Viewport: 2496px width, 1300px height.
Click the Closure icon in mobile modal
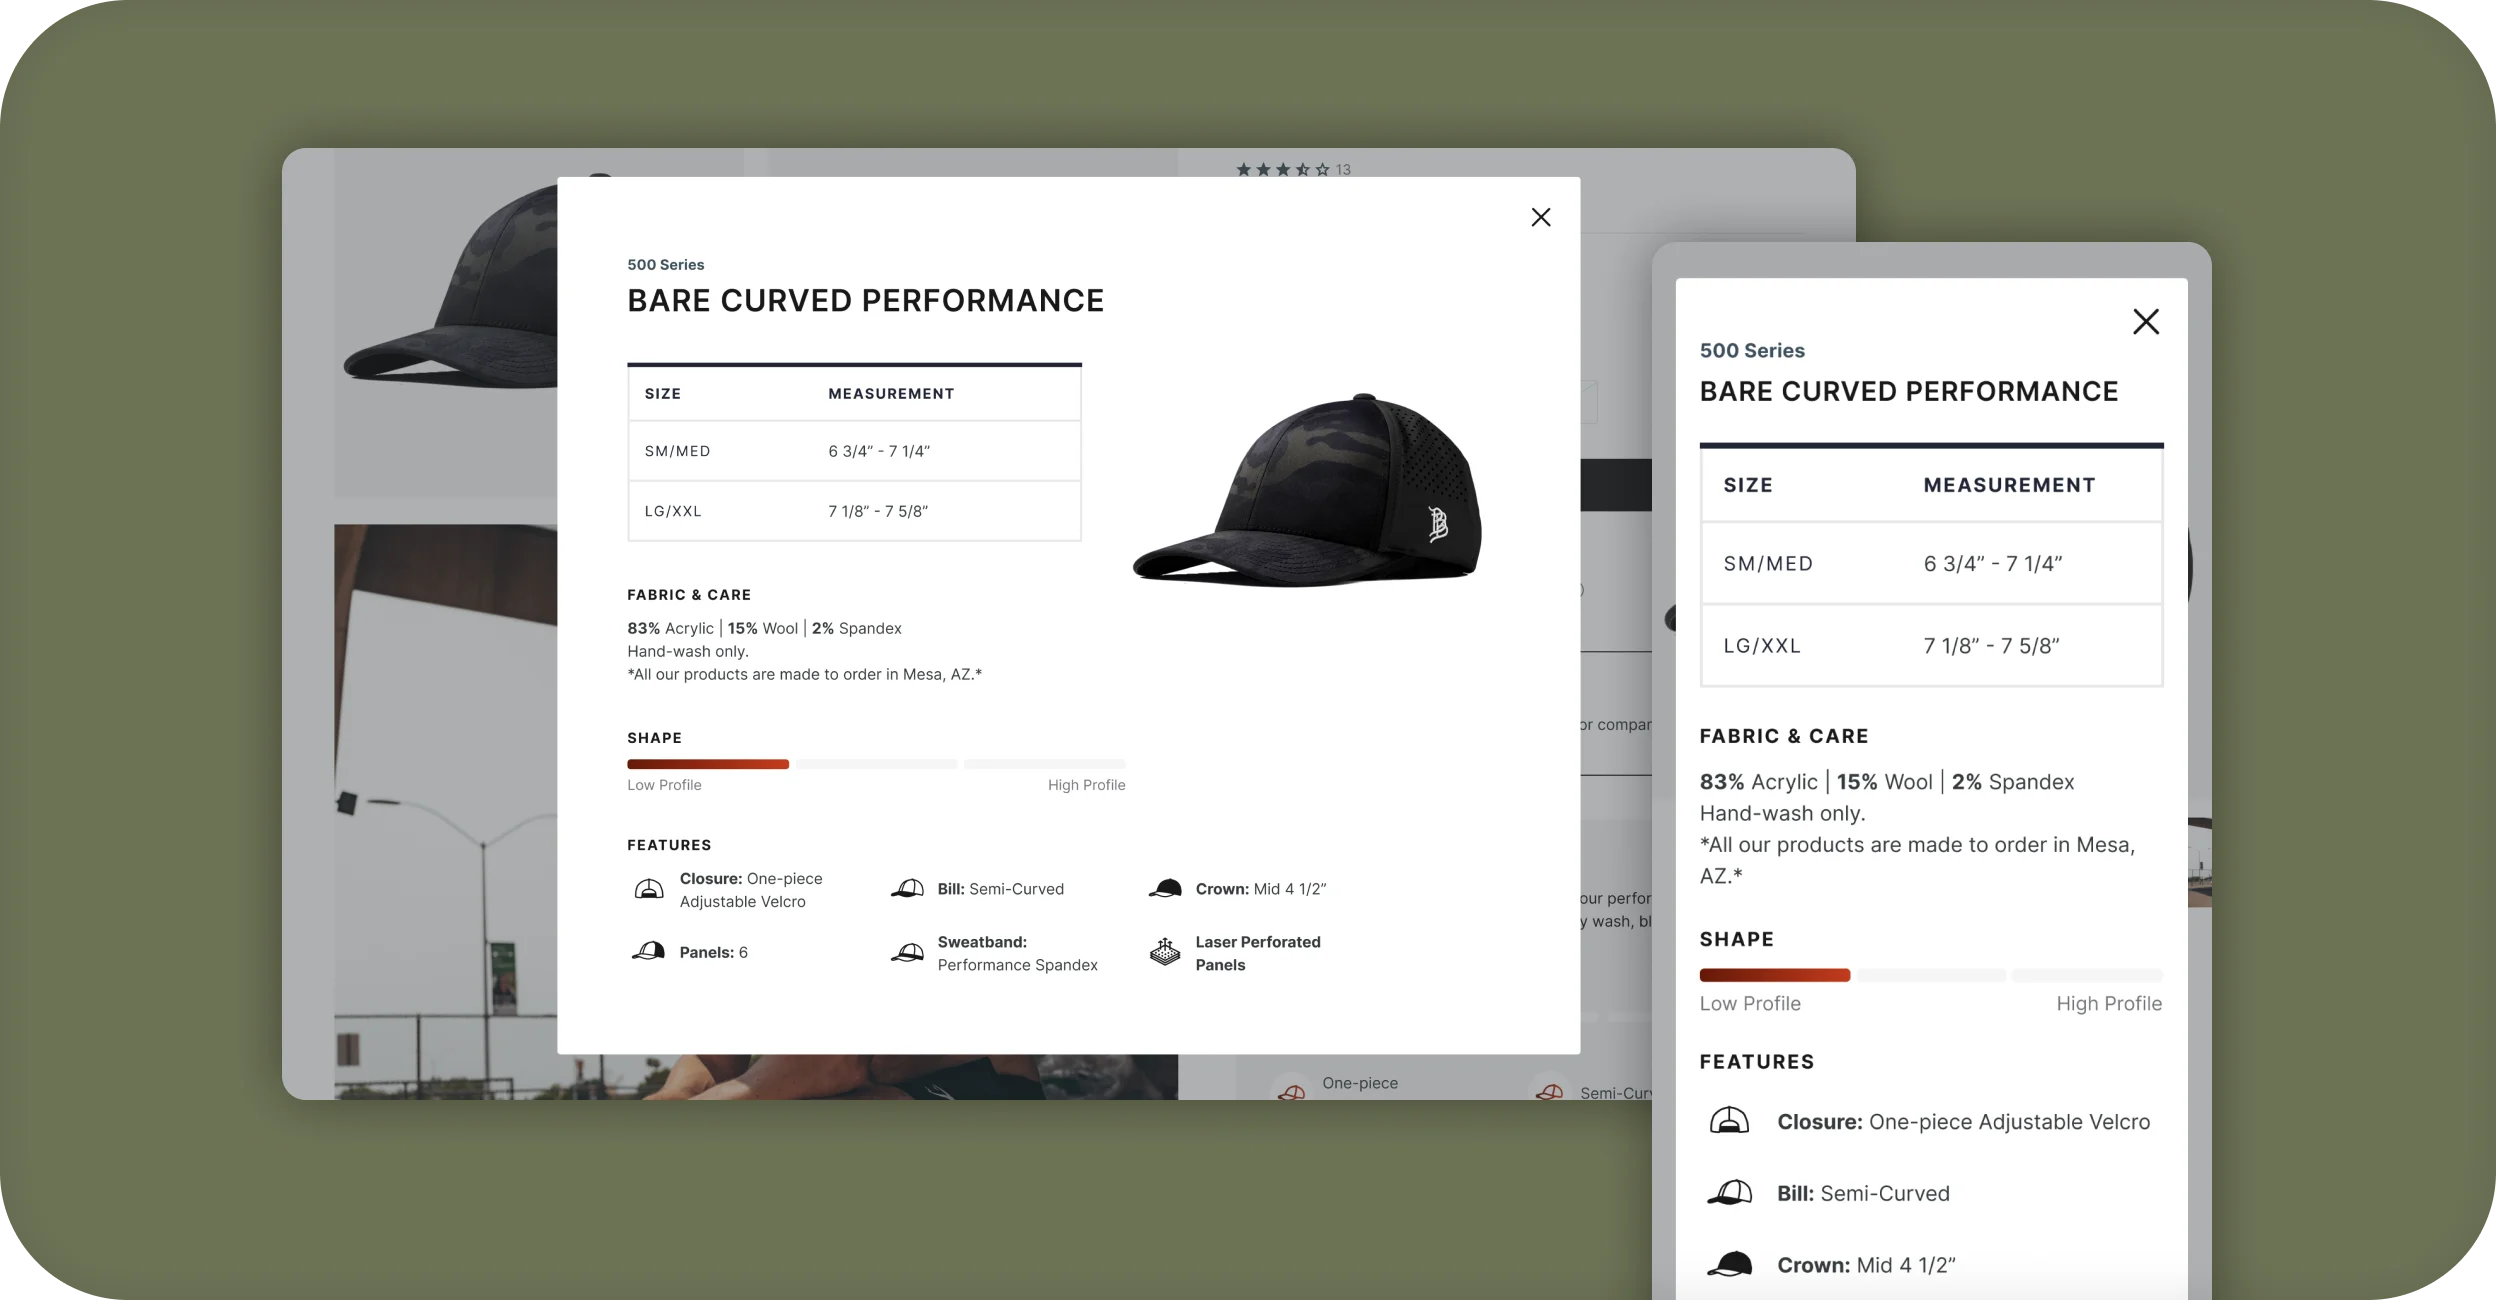click(x=1729, y=1121)
